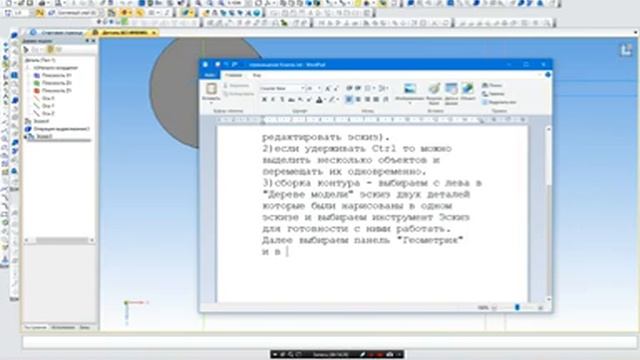
Task: Open the Courier New font family dropdown
Action: (x=302, y=88)
